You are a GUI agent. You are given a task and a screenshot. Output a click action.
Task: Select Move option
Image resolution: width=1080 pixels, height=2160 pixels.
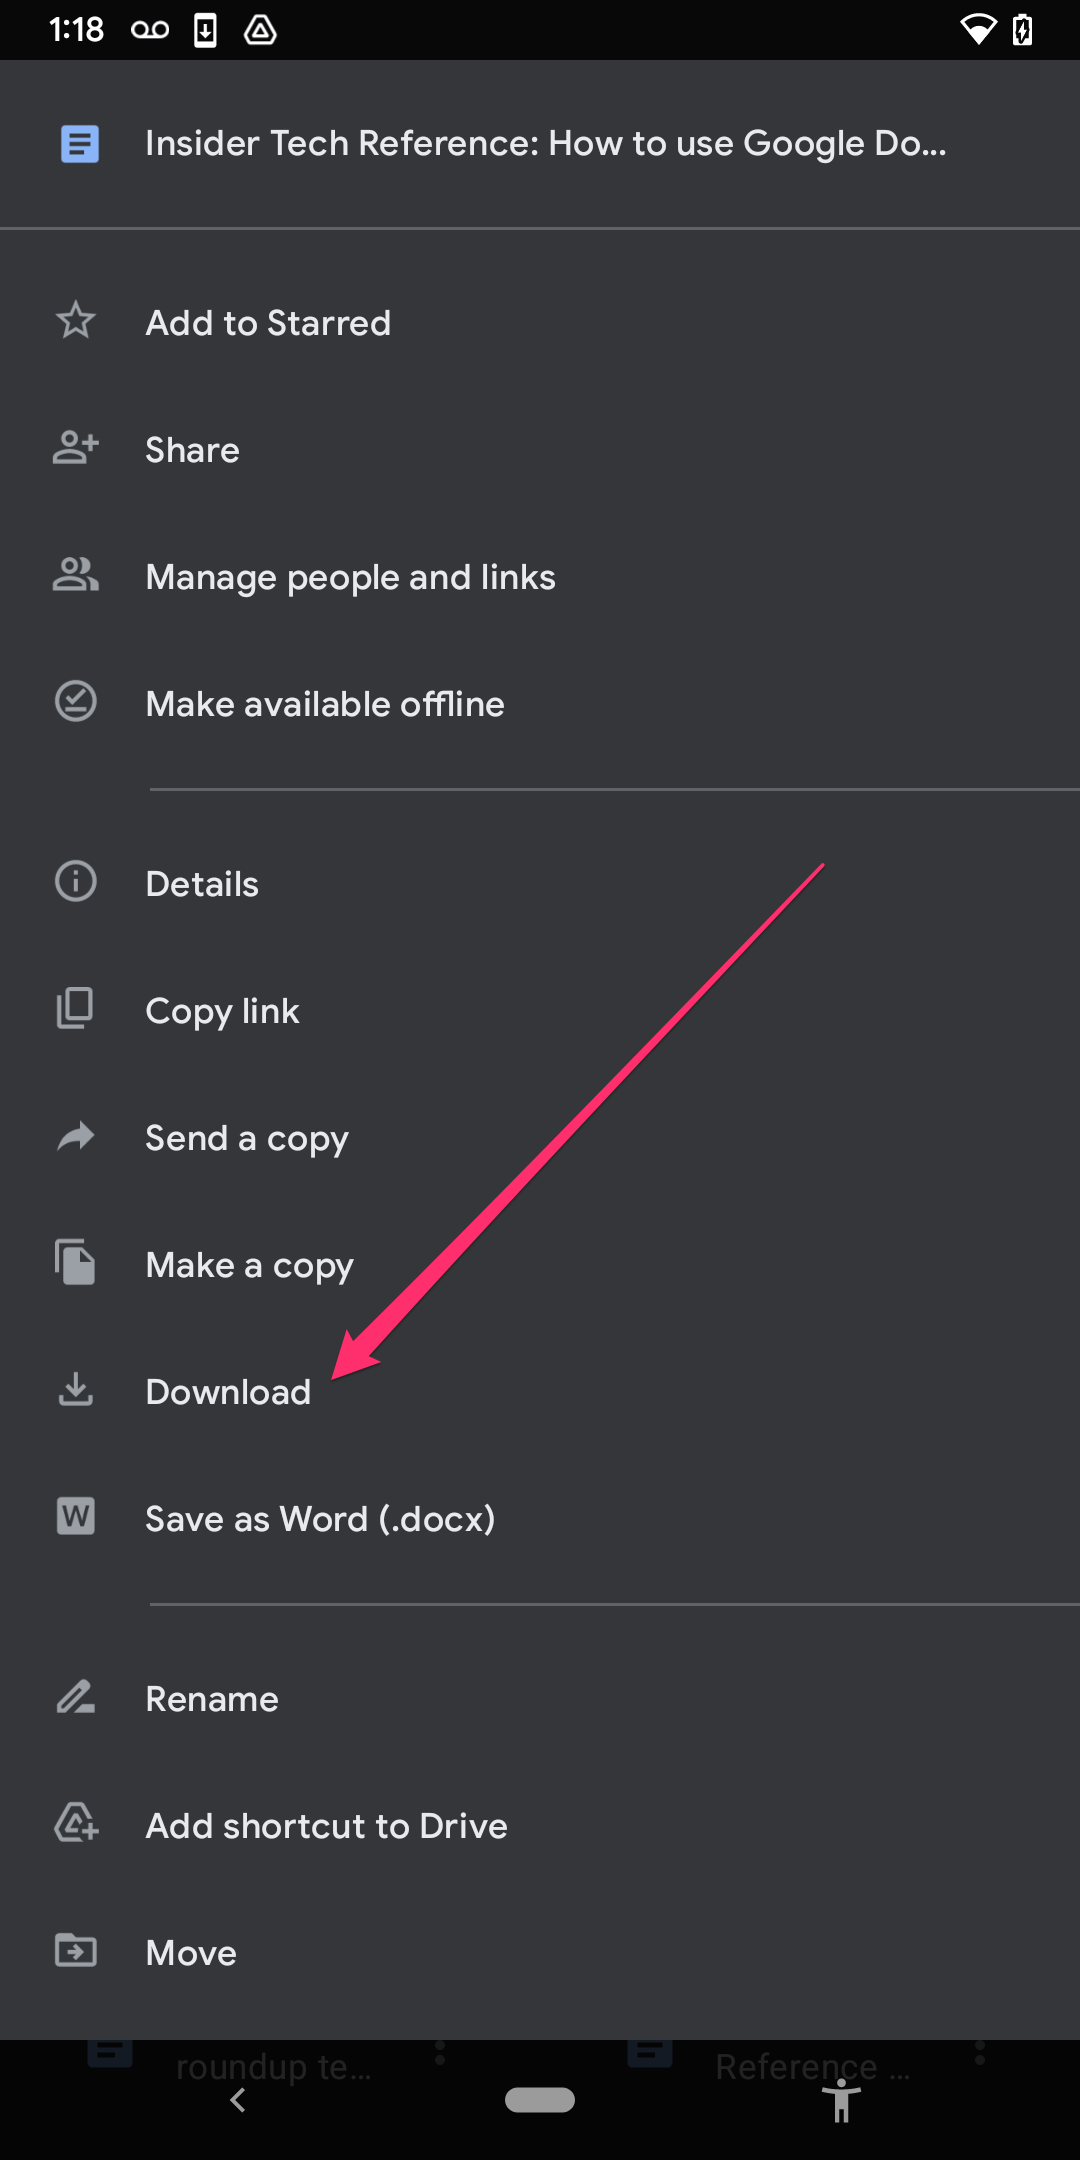click(x=540, y=1952)
